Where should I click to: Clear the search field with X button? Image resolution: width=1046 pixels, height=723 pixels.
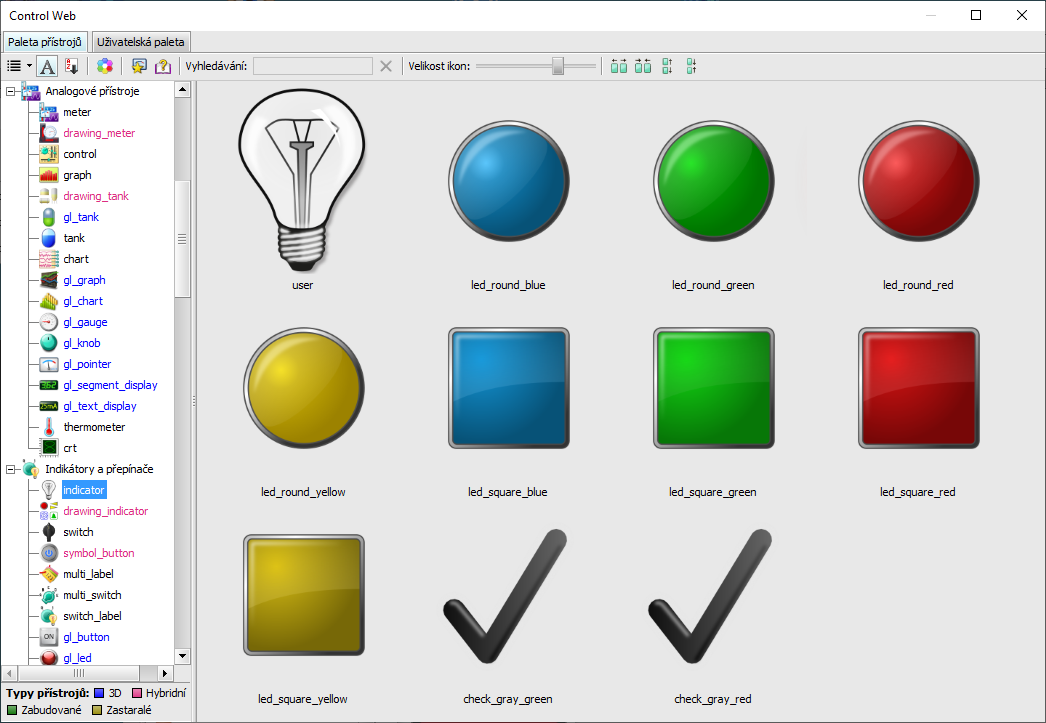point(386,66)
